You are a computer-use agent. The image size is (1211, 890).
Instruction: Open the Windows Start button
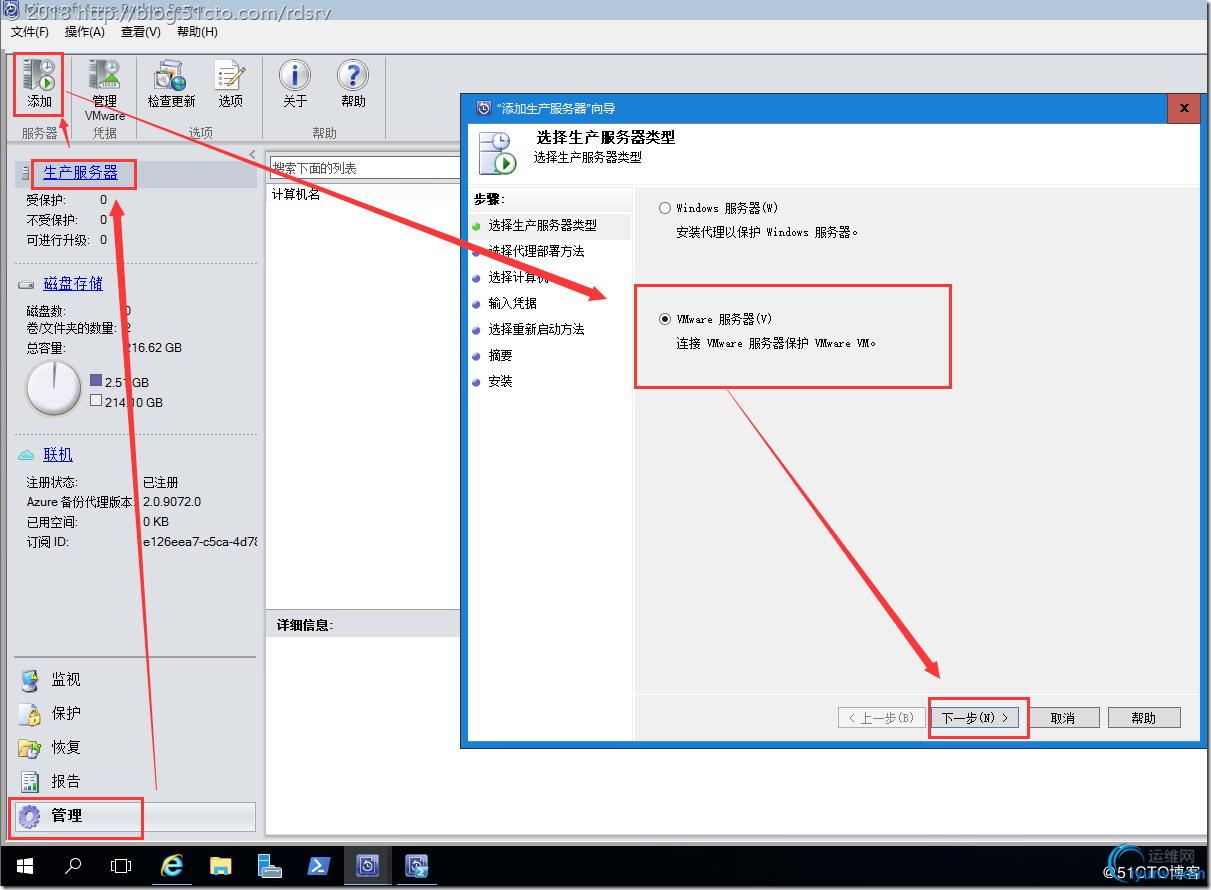point(24,866)
